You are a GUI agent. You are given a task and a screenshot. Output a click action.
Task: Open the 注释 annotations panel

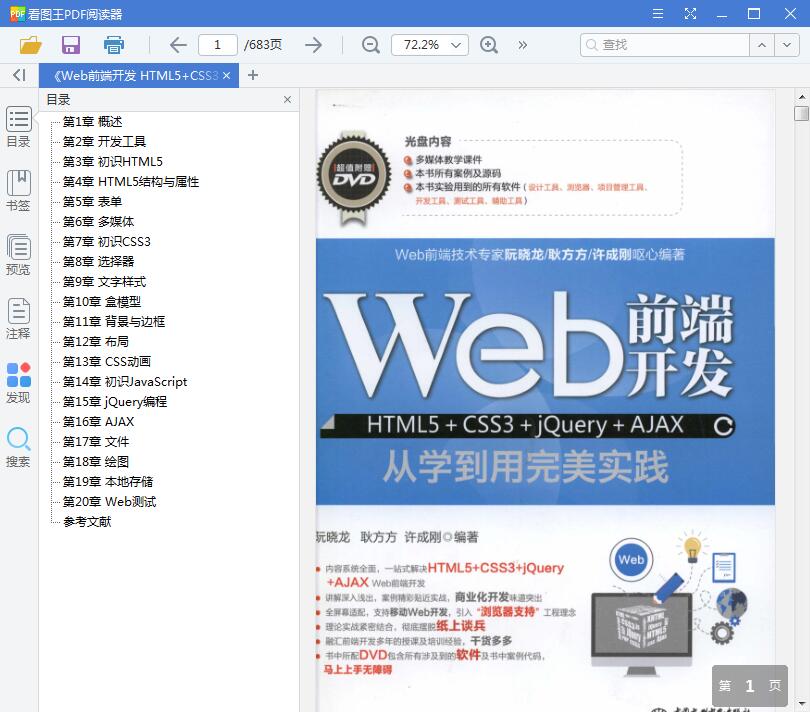click(18, 320)
